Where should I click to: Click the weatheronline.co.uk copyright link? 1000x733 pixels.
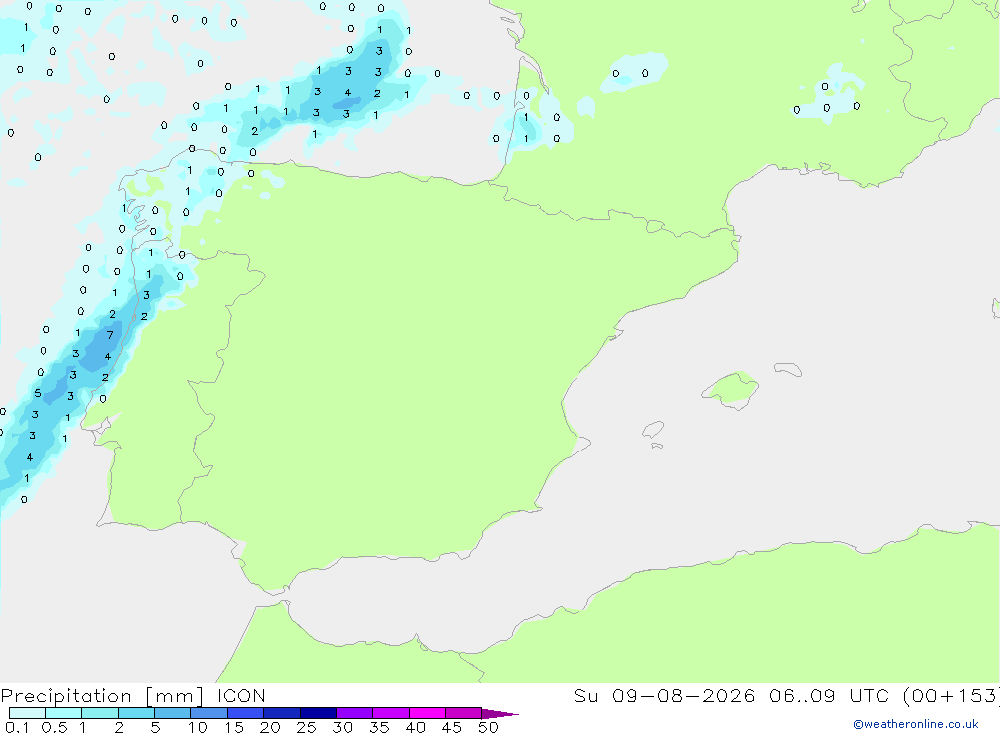tap(916, 724)
